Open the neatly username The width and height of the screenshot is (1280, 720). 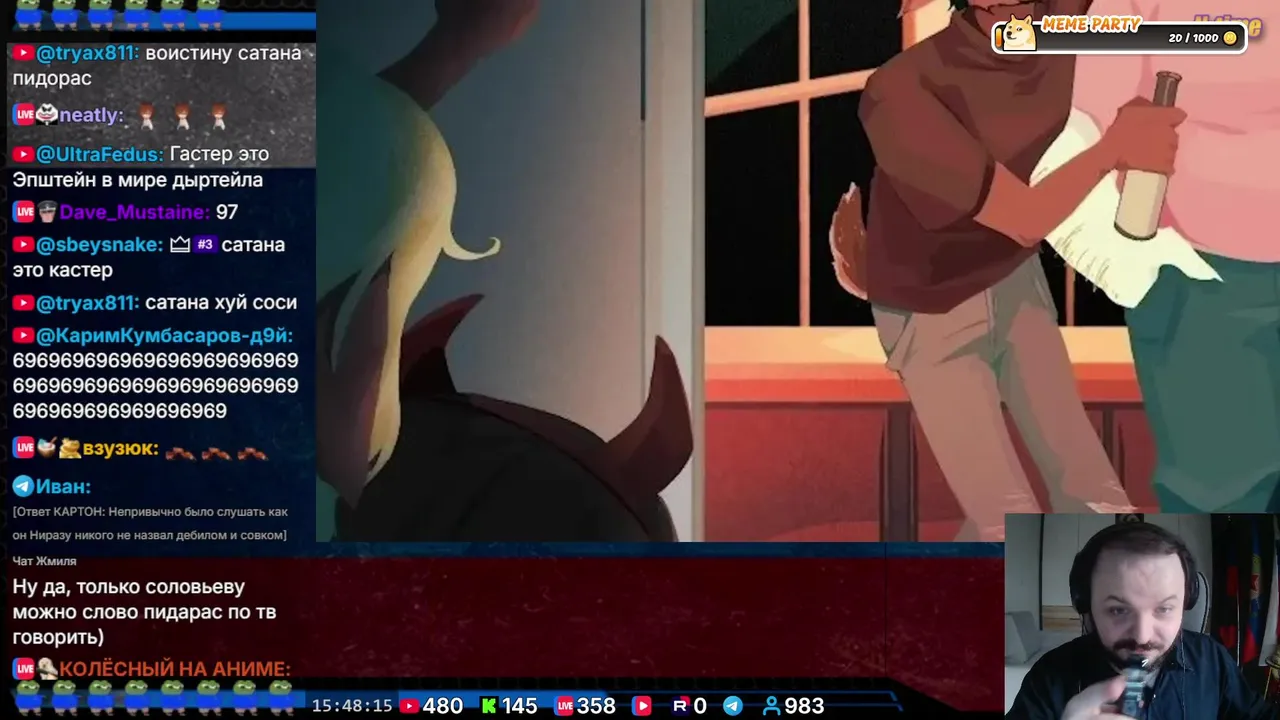coord(91,115)
